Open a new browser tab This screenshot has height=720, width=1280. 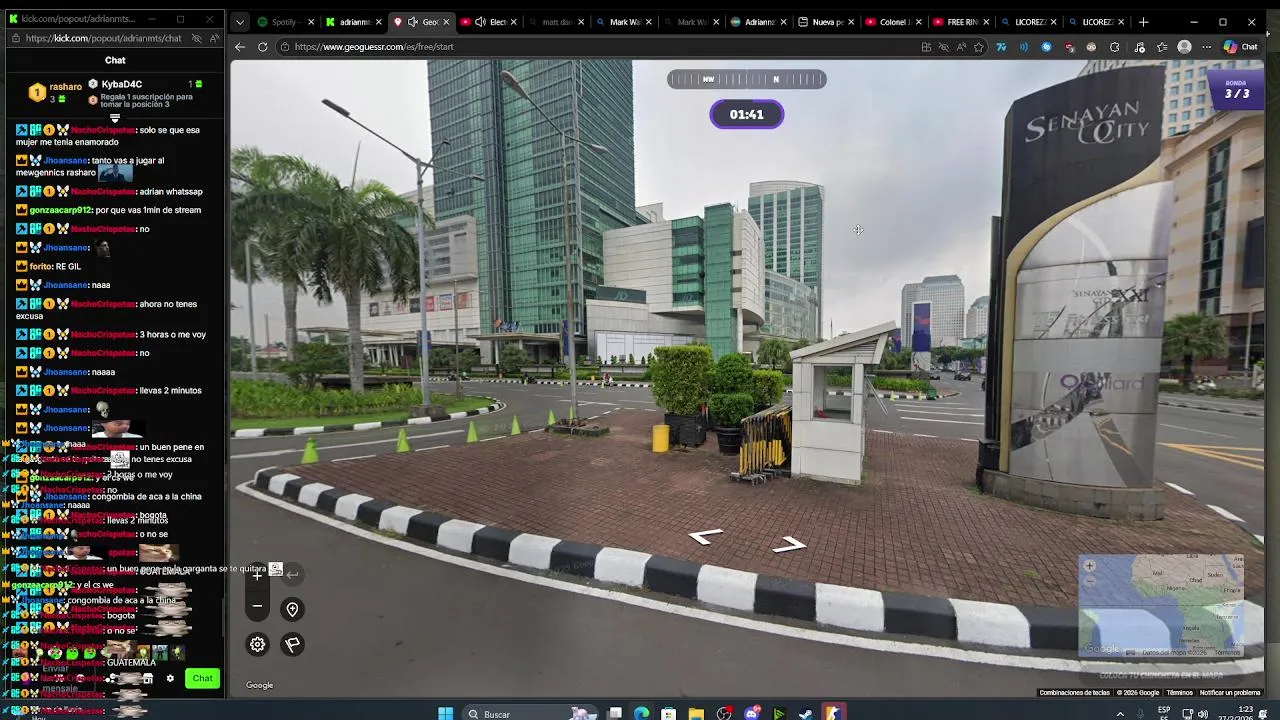[x=1143, y=22]
